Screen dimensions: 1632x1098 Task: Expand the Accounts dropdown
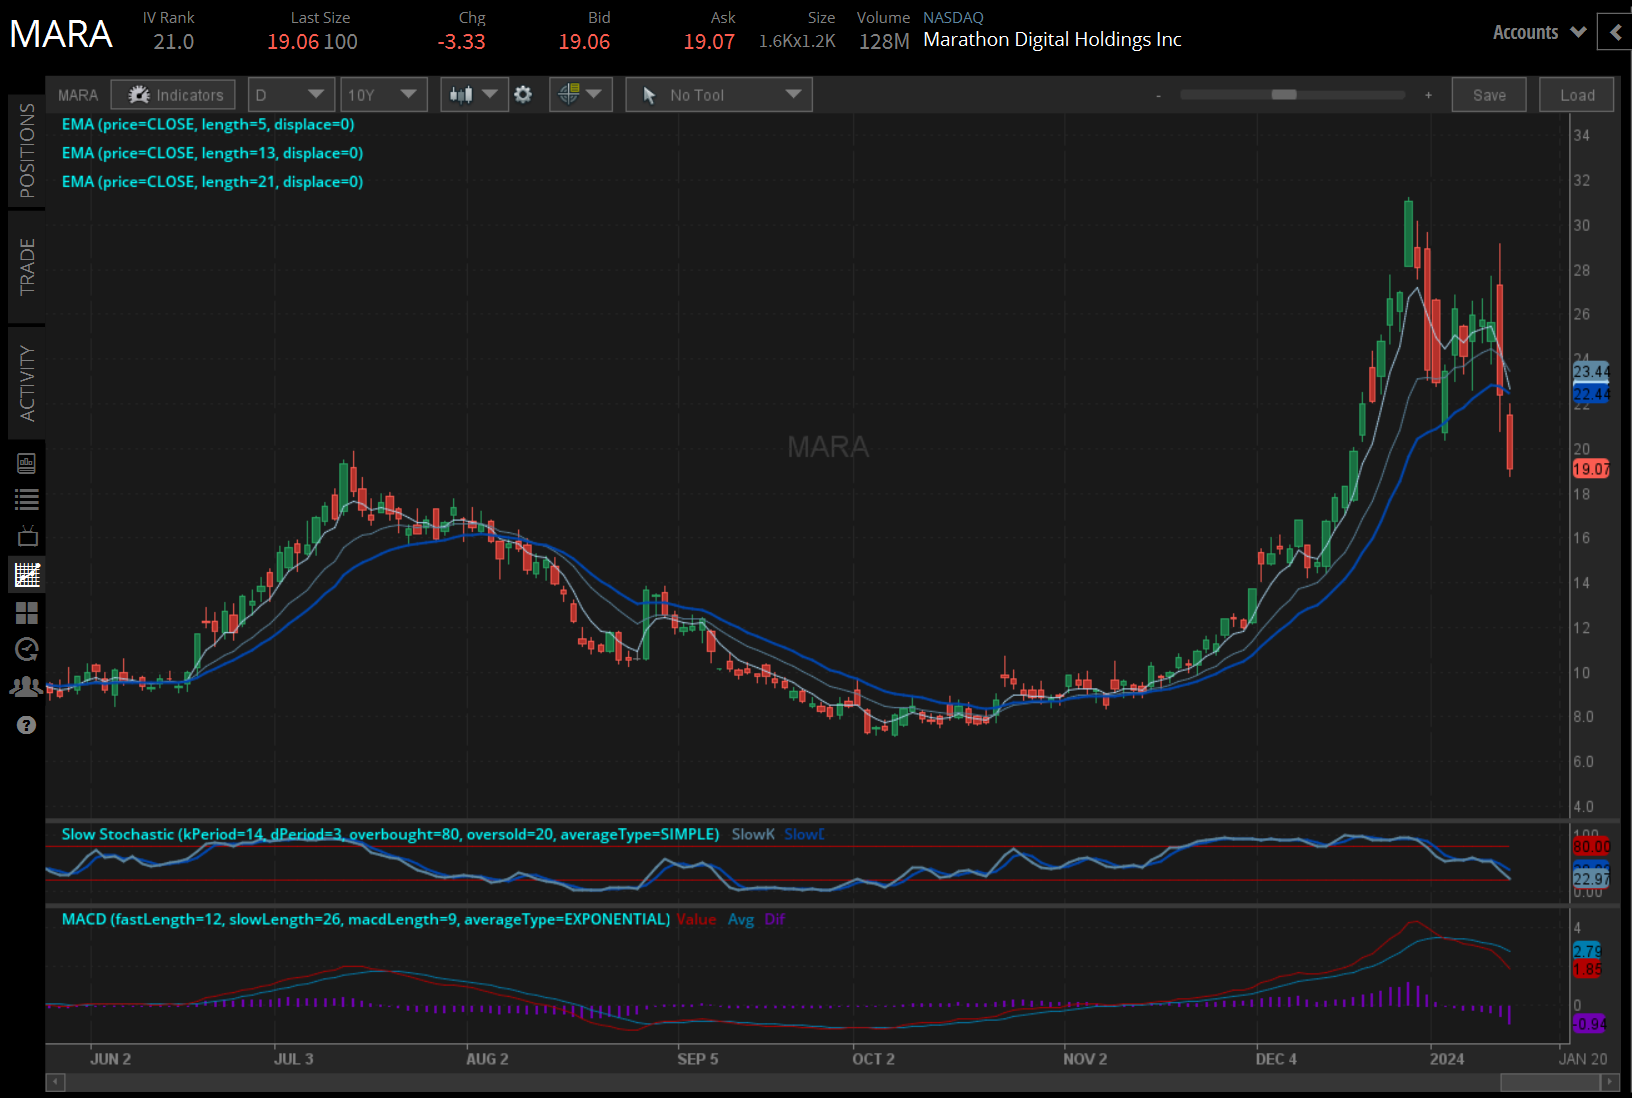click(1538, 32)
